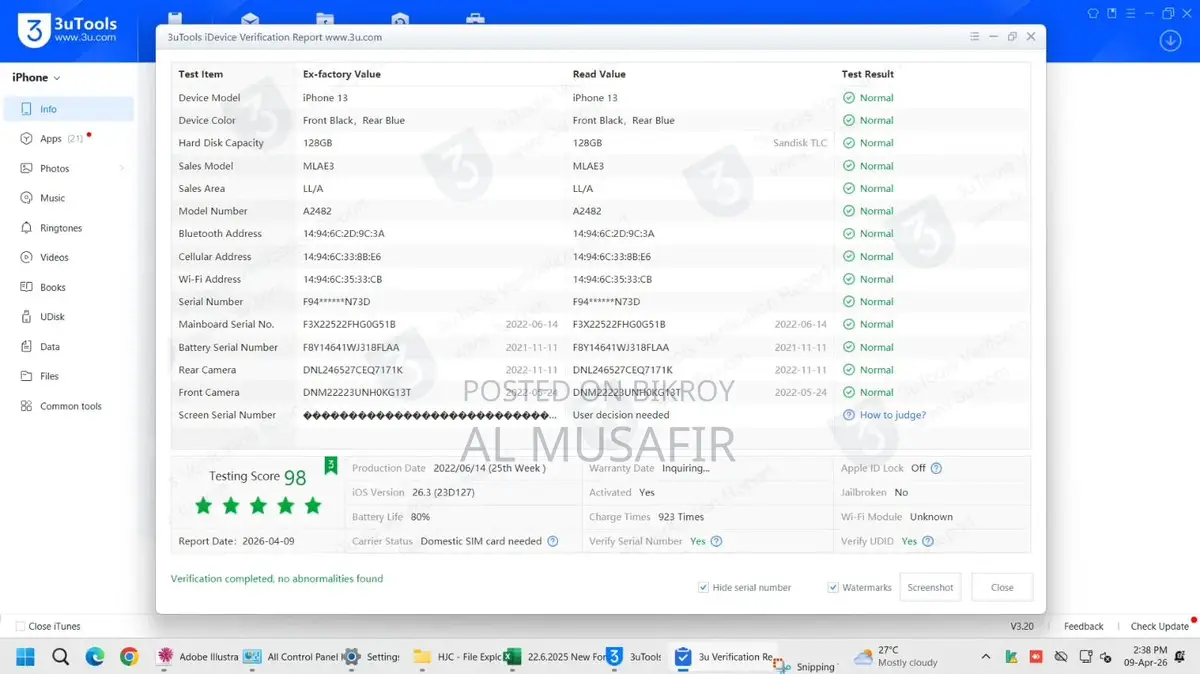Click User decision needed text
The height and width of the screenshot is (674, 1200).
pyautogui.click(x=621, y=415)
